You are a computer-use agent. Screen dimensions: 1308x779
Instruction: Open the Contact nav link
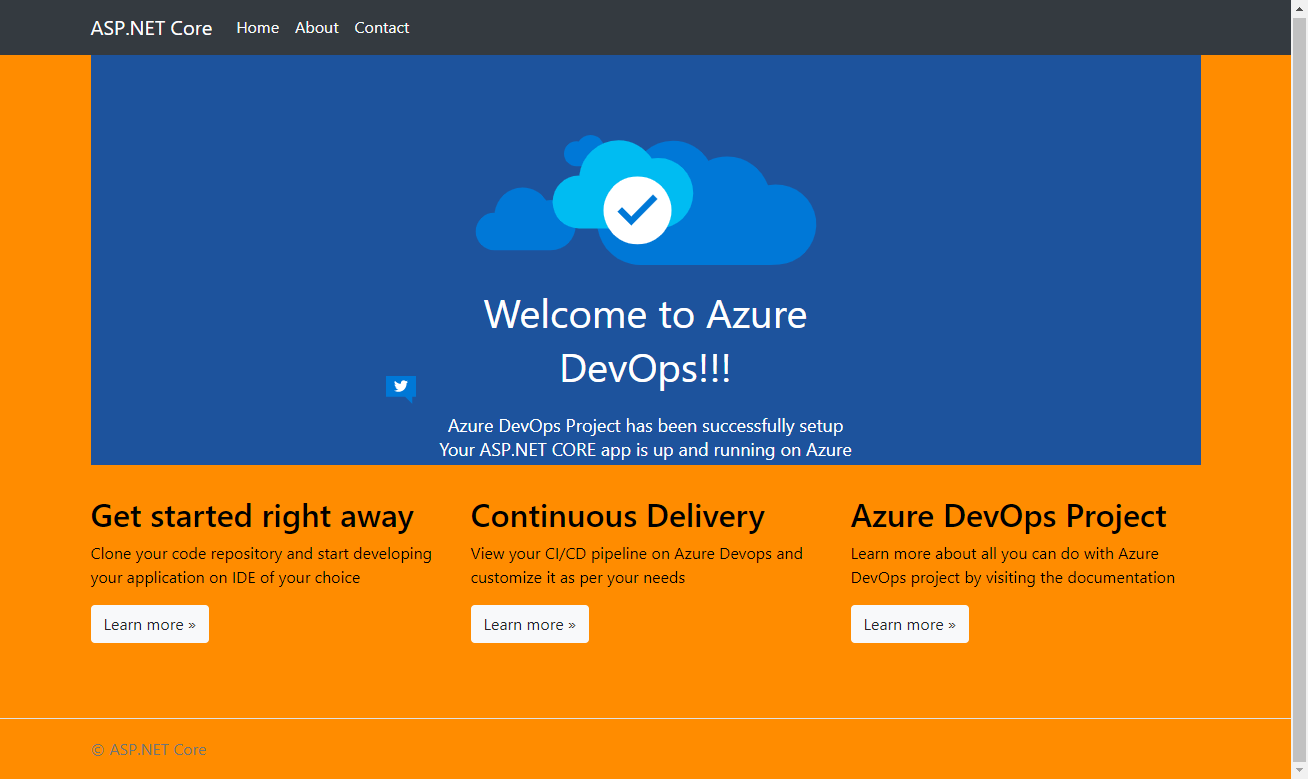[381, 28]
